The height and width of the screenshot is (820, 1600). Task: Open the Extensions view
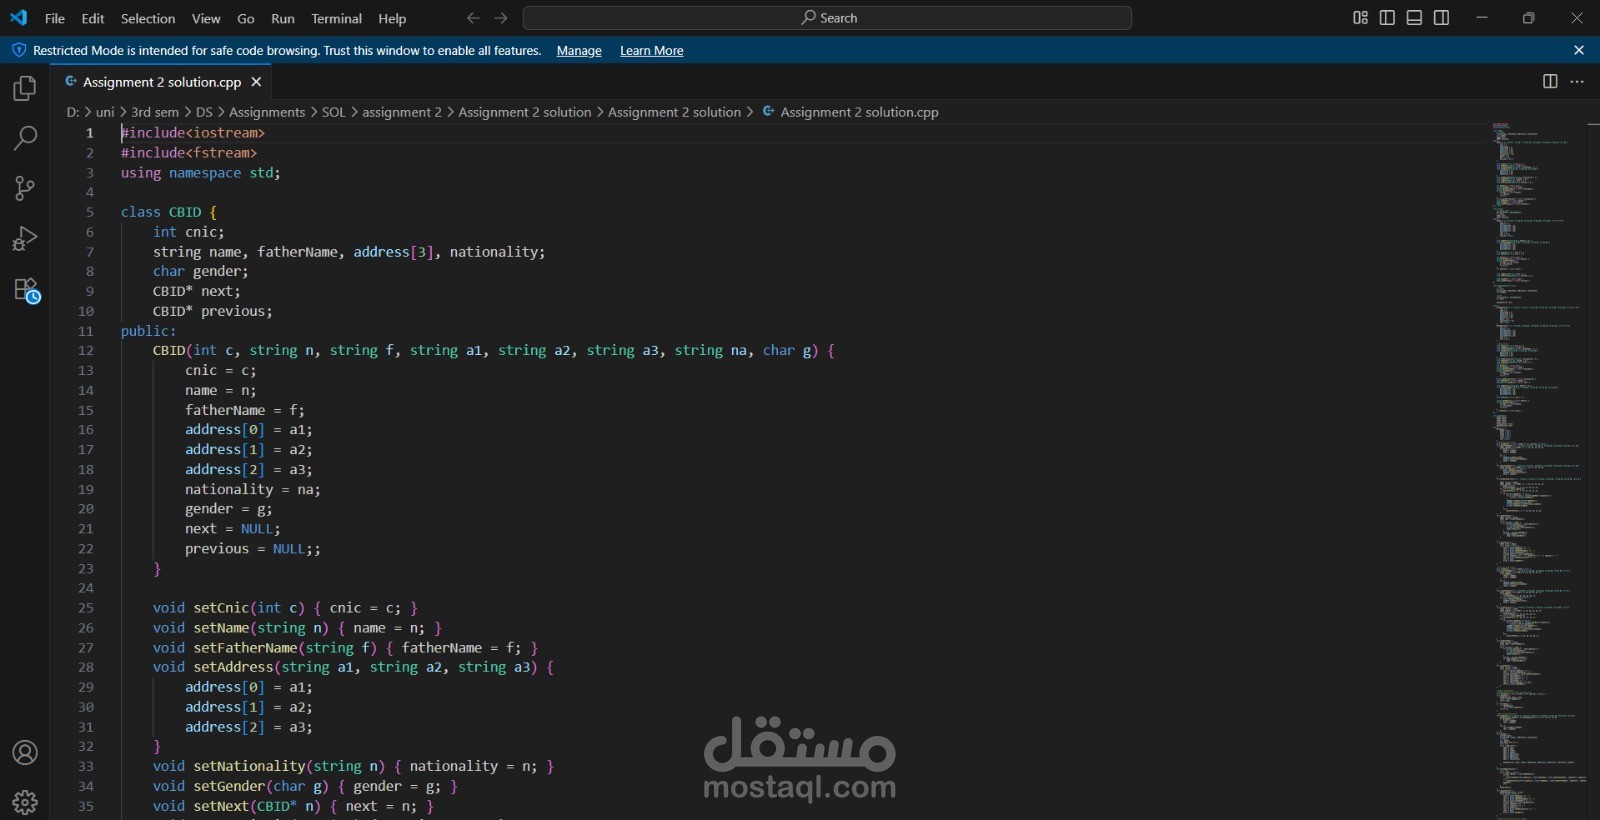click(25, 290)
